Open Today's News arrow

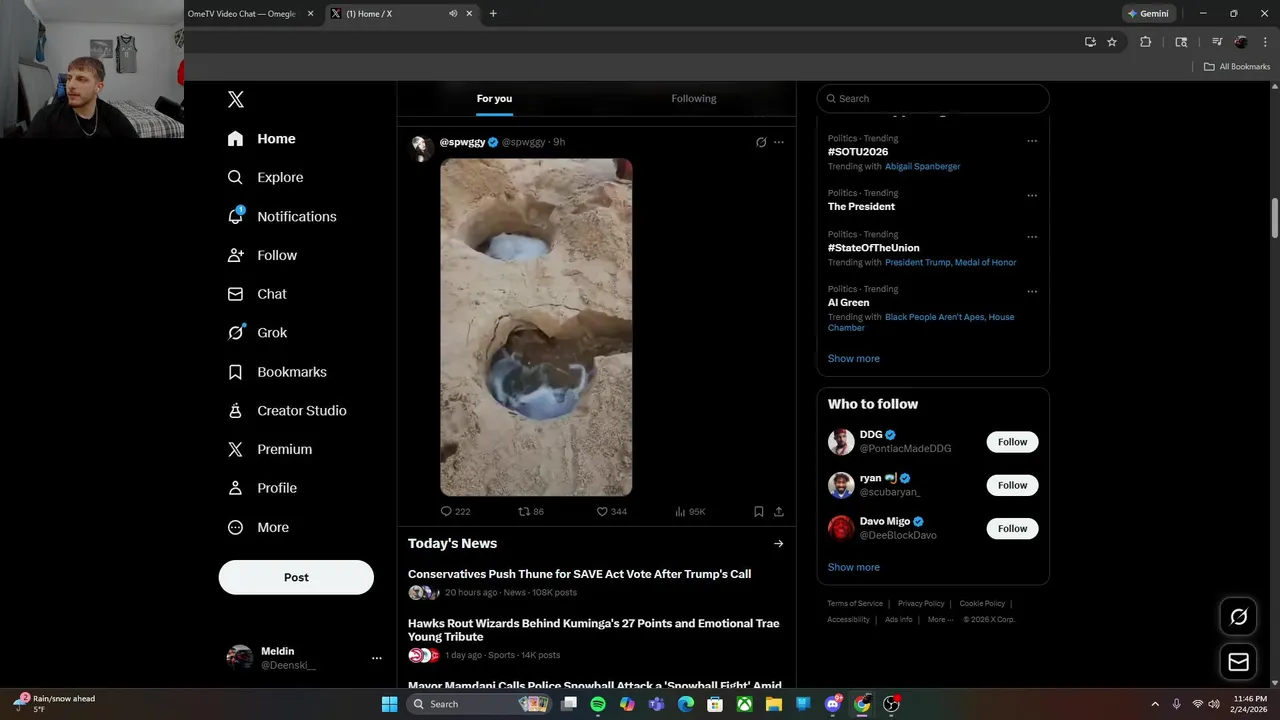[x=778, y=544]
